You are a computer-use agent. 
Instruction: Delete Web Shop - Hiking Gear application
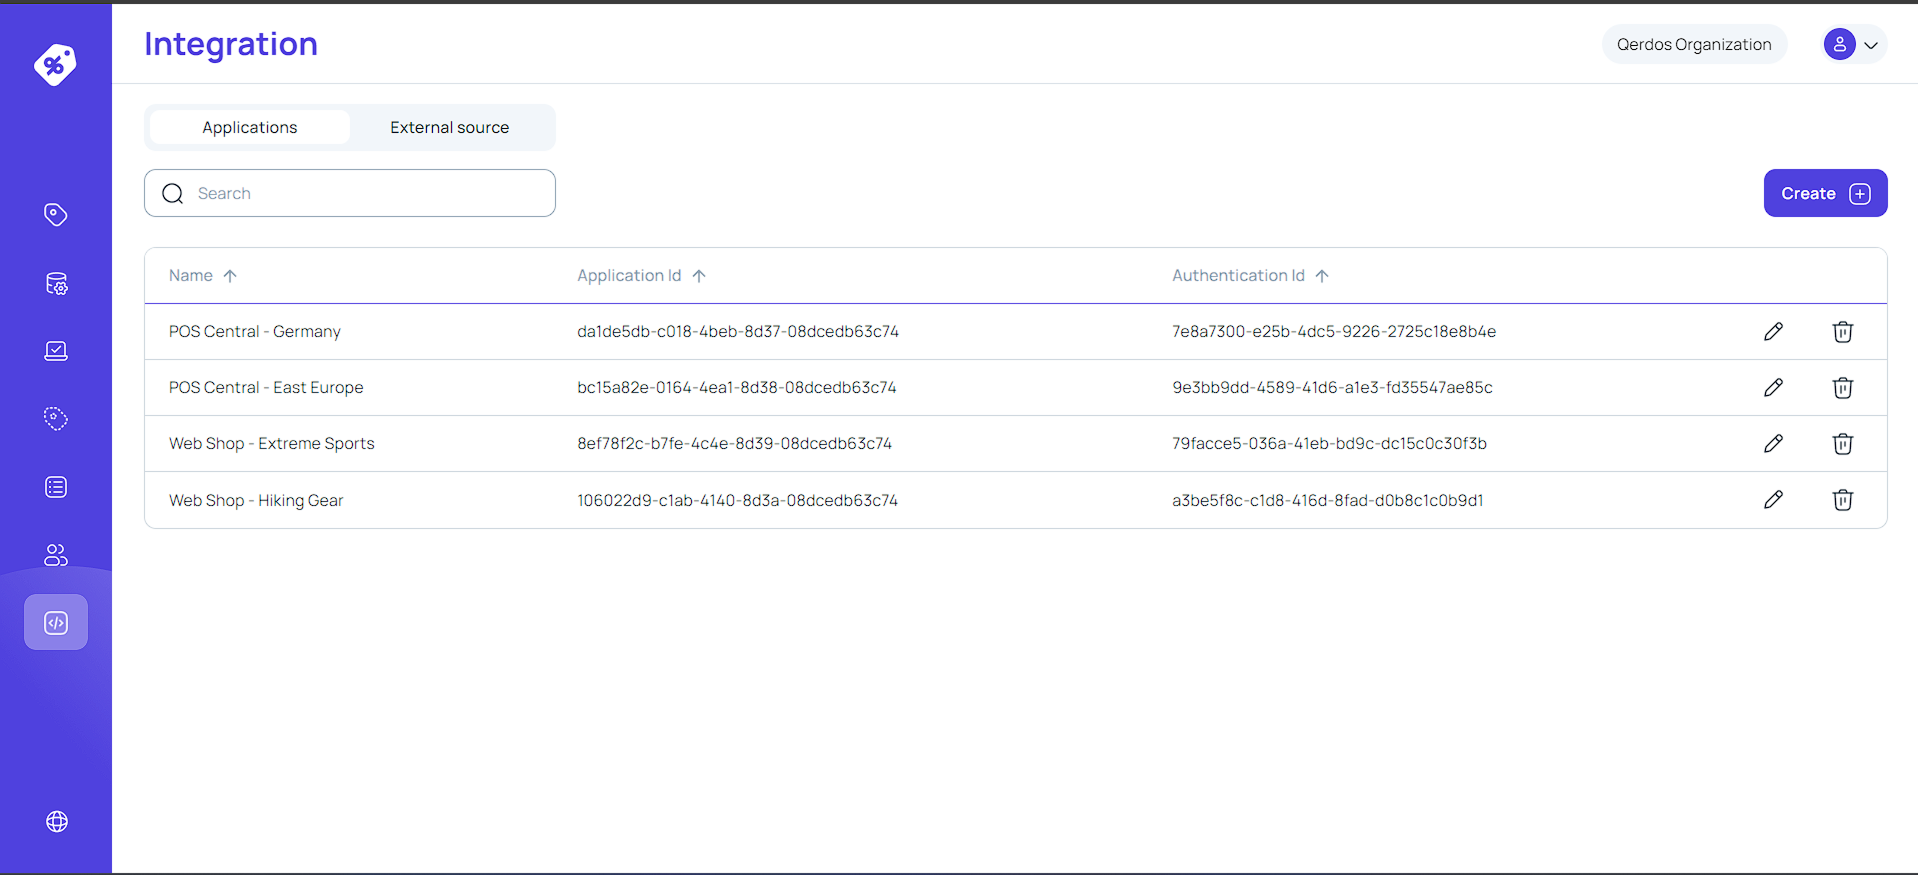tap(1843, 500)
